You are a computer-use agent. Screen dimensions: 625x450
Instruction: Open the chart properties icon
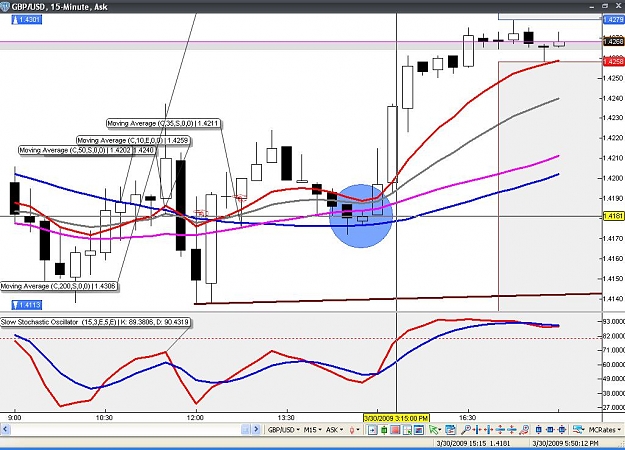450,430
